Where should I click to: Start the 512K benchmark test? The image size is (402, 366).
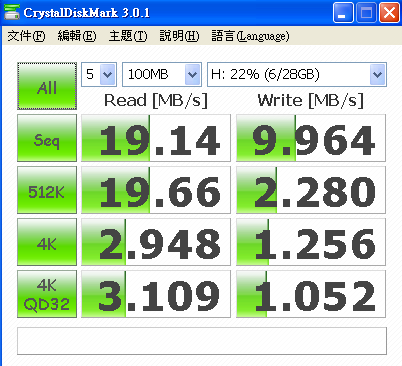tap(47, 190)
